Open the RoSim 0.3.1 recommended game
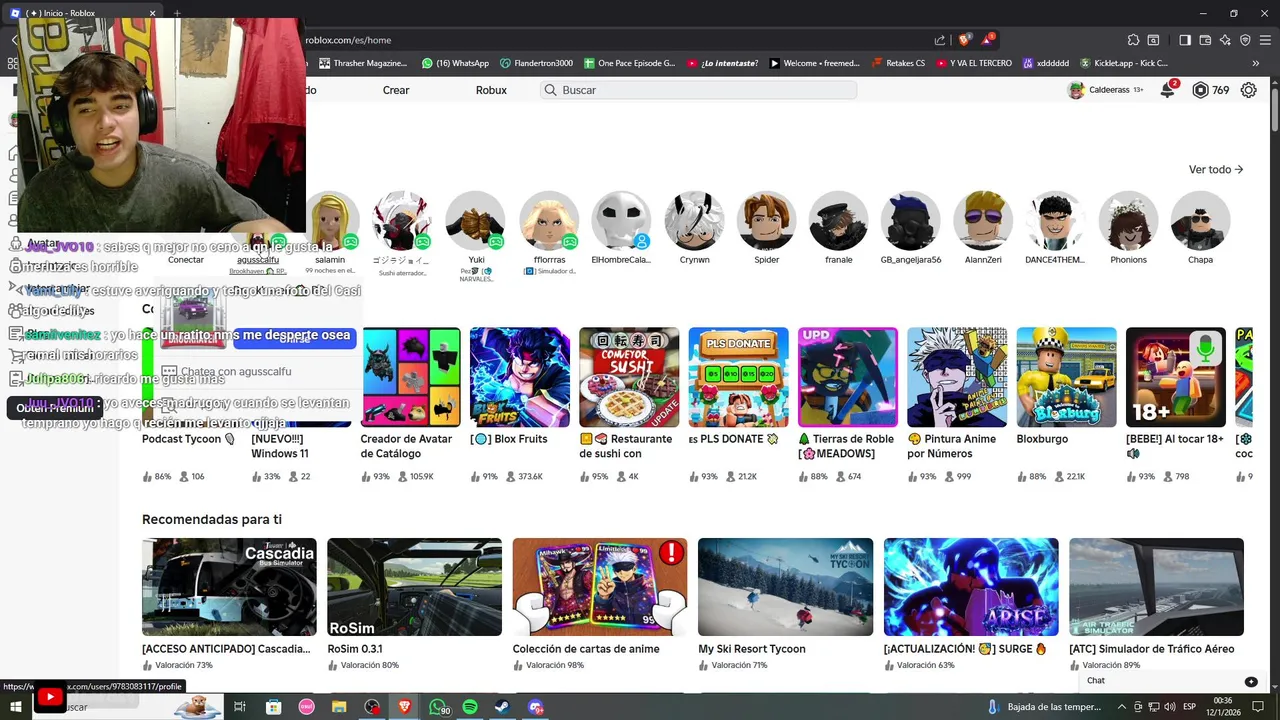1280x720 pixels. (414, 587)
